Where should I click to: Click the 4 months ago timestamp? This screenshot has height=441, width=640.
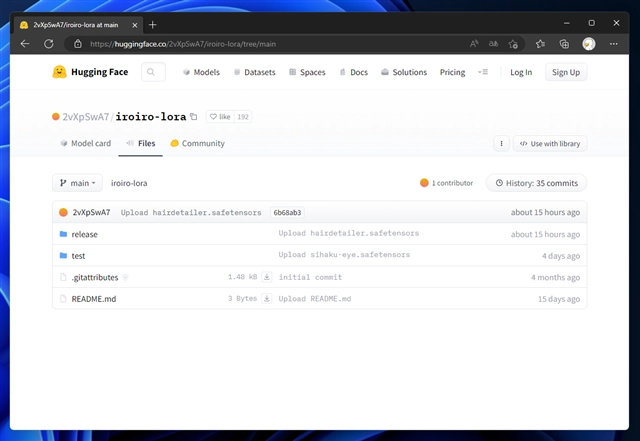coord(555,278)
